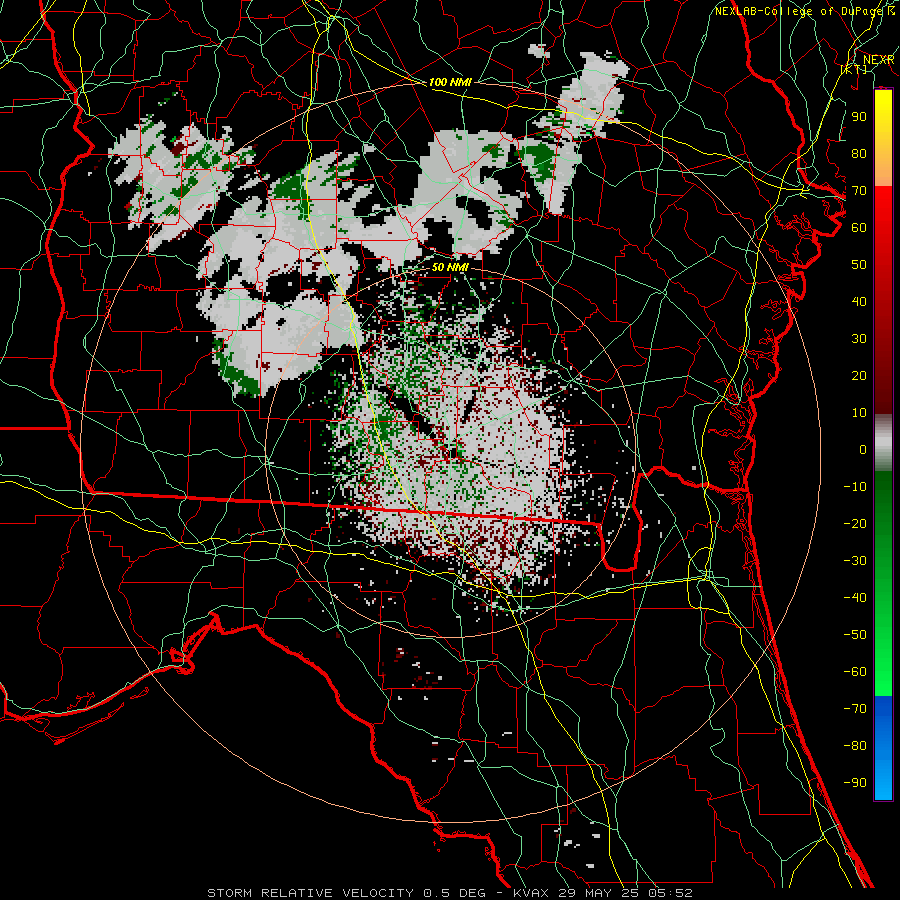Screen dimensions: 900x900
Task: Click the gray zero-velocity segment of color bar
Action: pyautogui.click(x=883, y=443)
